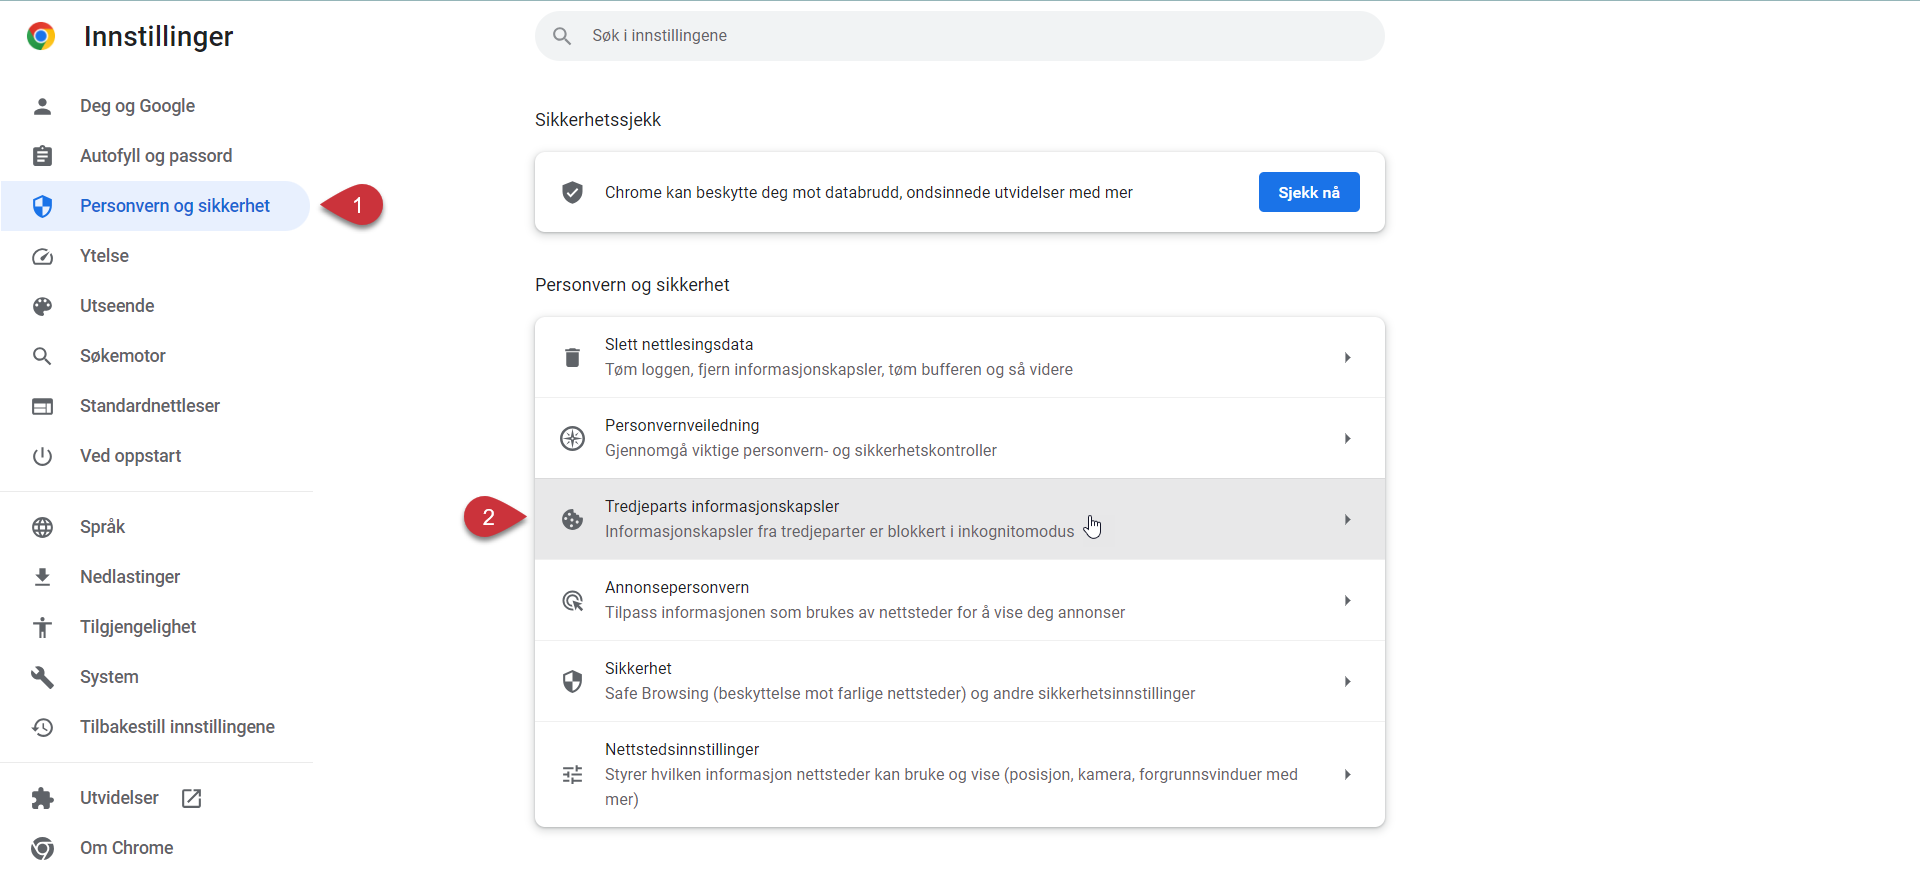The width and height of the screenshot is (1920, 892).
Task: Click the accessibility icon beside Tilgjengelighet
Action: point(42,627)
